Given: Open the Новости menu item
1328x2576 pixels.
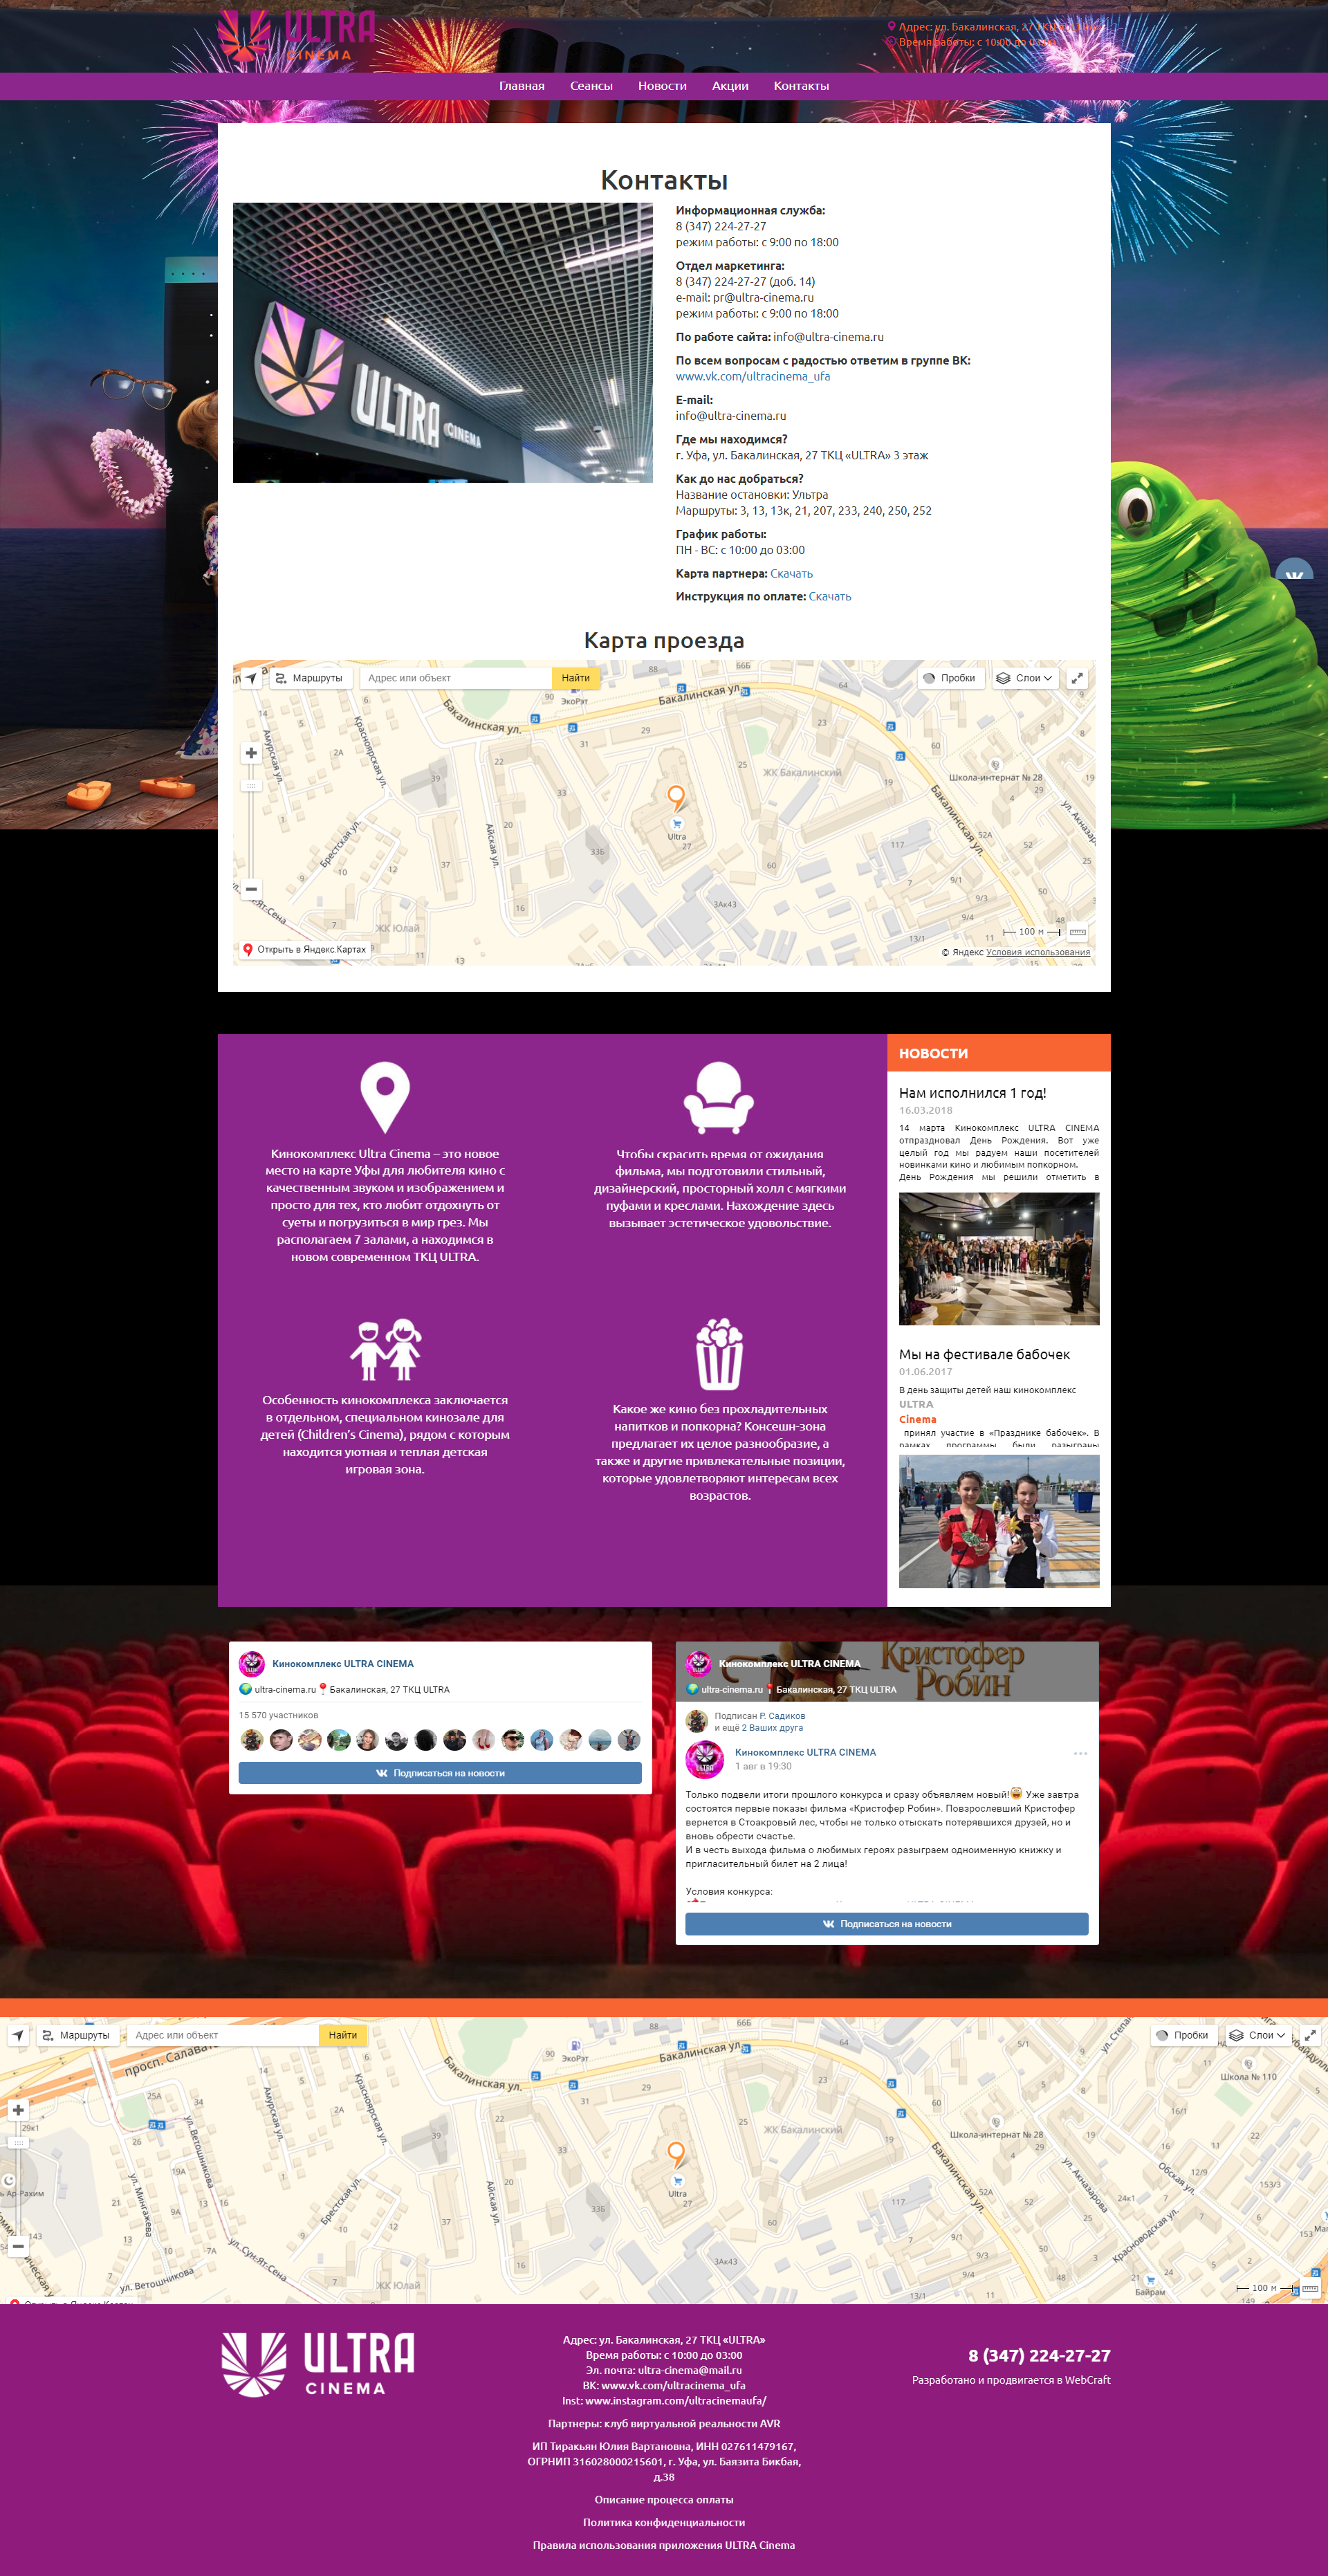Looking at the screenshot, I should pyautogui.click(x=662, y=86).
